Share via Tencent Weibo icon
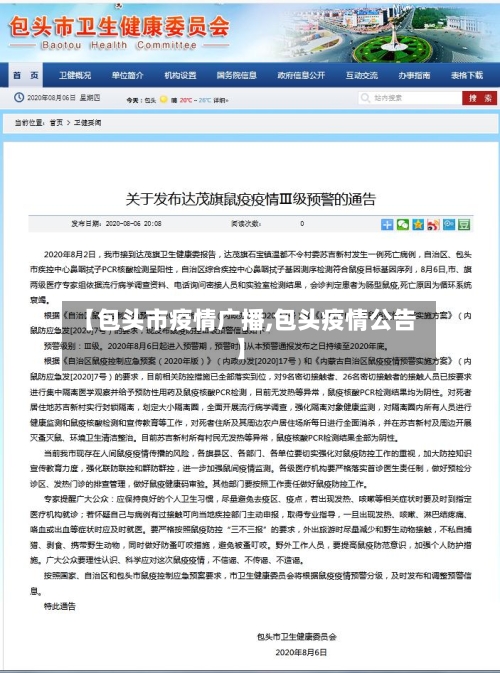The image size is (500, 673). coord(448,224)
